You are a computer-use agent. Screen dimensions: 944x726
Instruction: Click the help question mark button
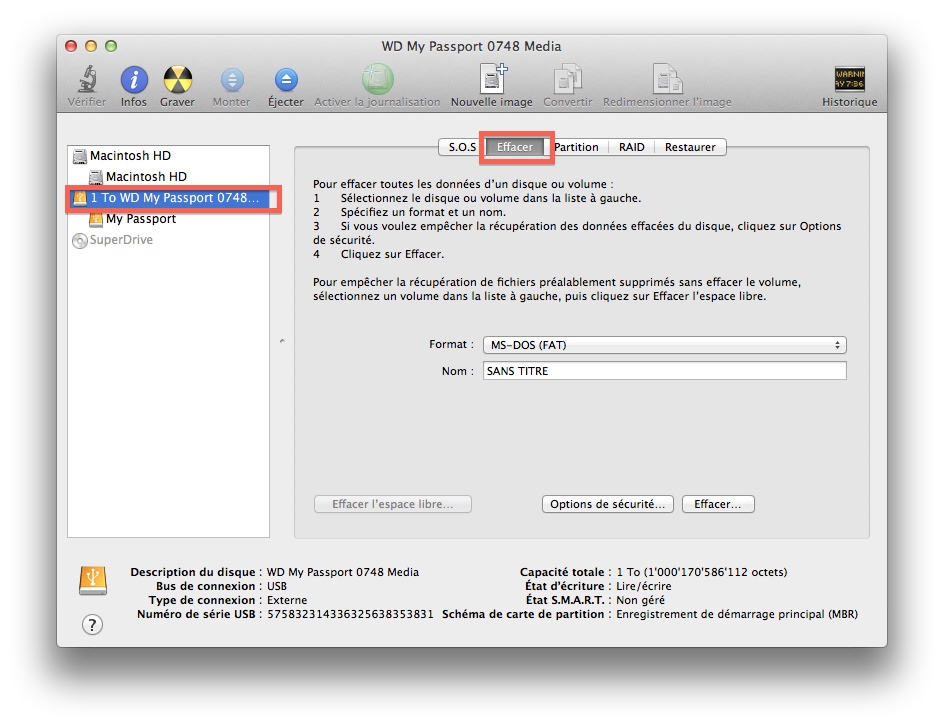pos(92,625)
